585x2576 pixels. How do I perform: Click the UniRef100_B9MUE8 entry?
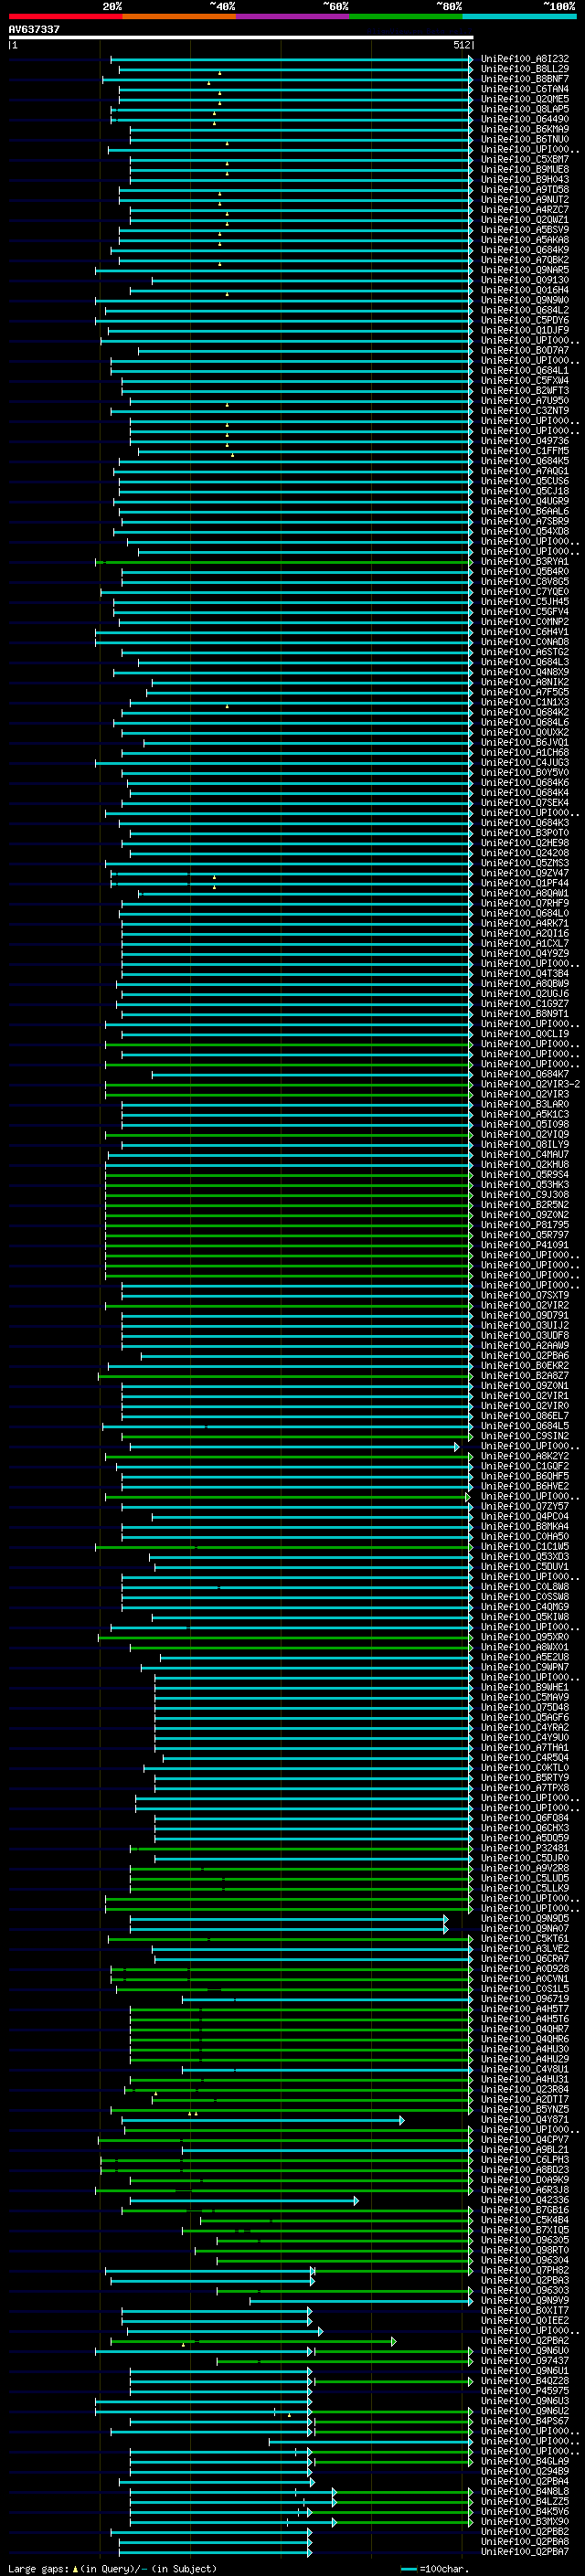pyautogui.click(x=525, y=169)
